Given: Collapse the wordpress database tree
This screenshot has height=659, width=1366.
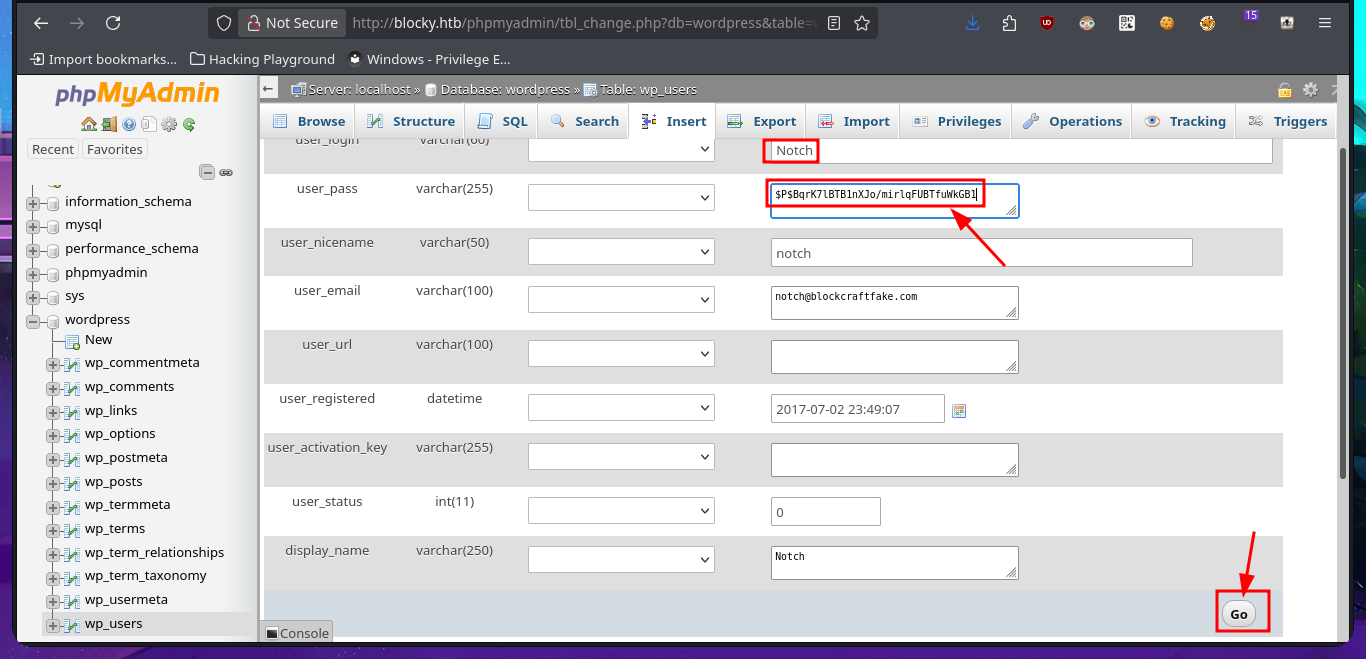Looking at the screenshot, I should (33, 321).
